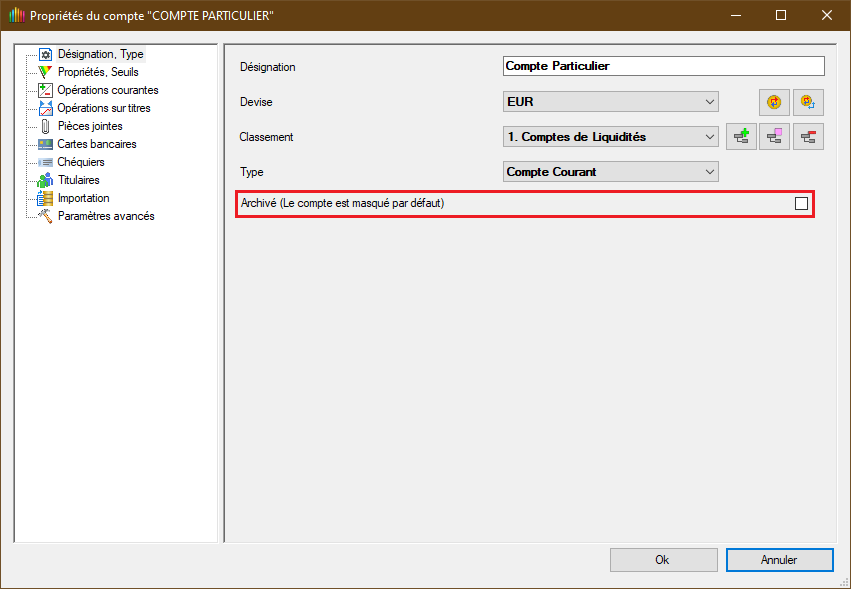
Task: Open the Type dropdown showing Compte Courant
Action: (x=611, y=172)
